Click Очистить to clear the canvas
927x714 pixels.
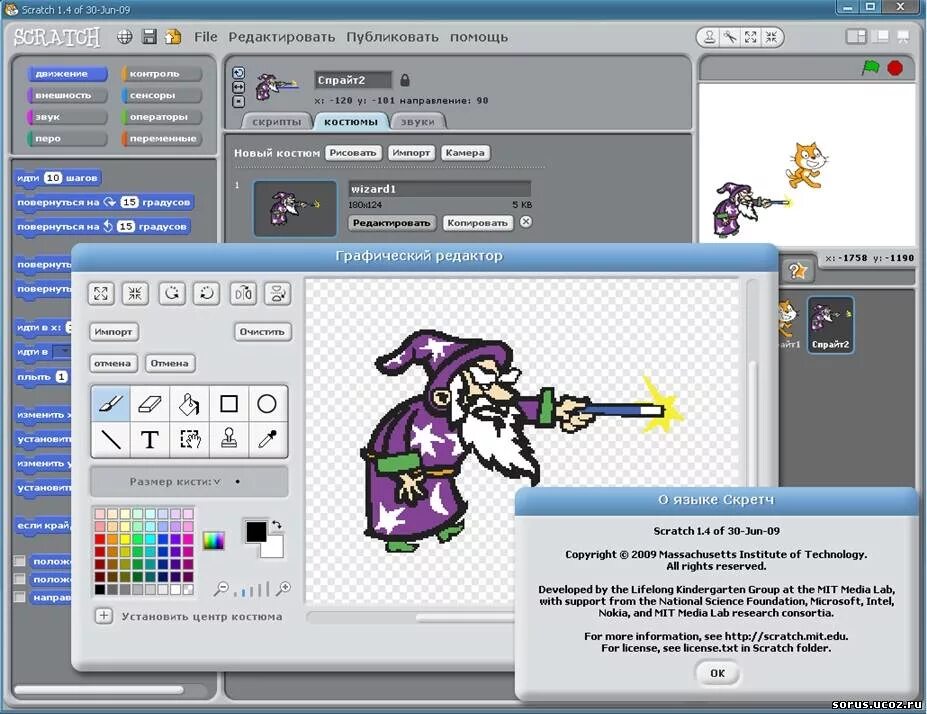(262, 331)
